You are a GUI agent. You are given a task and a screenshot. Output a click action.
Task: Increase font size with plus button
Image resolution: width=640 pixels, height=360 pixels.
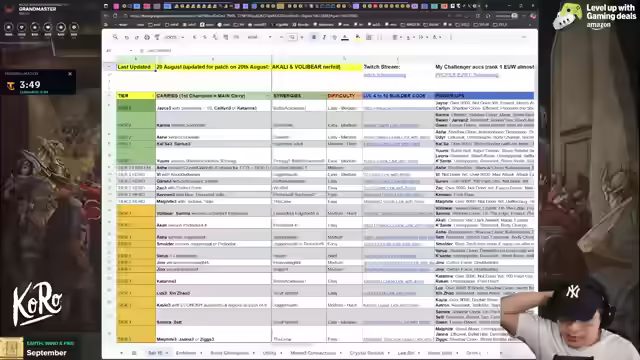click(302, 37)
